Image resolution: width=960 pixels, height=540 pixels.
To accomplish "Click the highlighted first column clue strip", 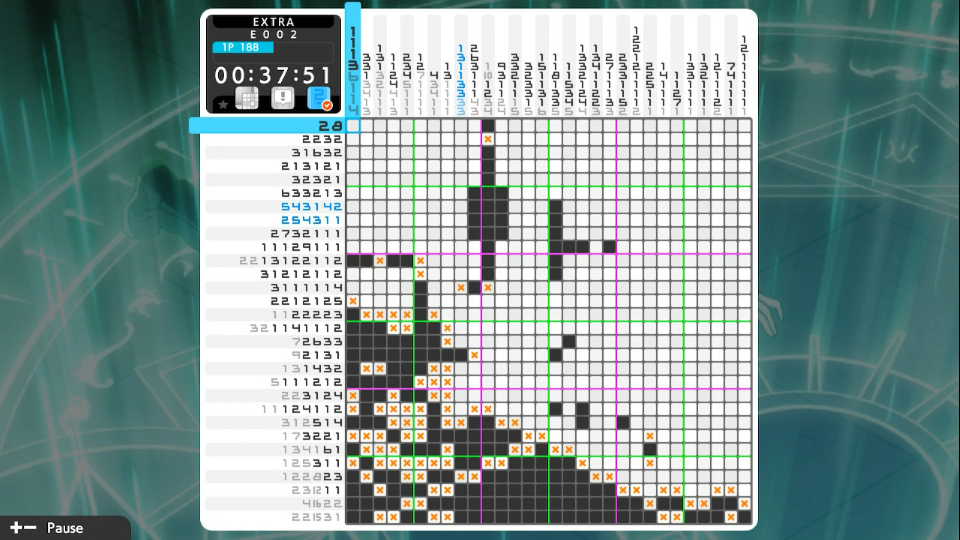I will pyautogui.click(x=353, y=61).
